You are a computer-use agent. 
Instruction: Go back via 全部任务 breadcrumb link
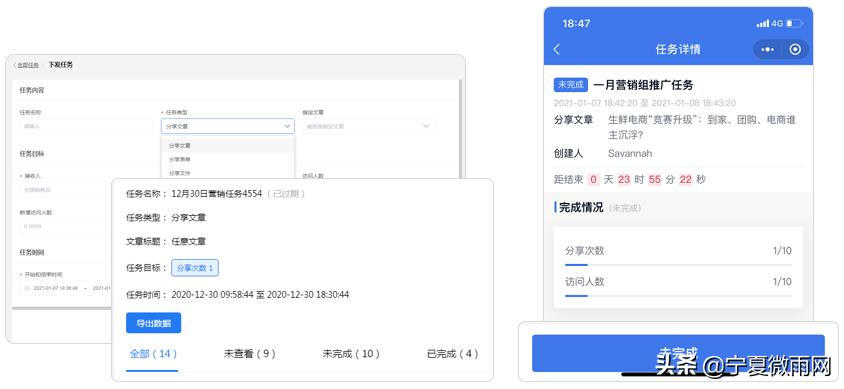tap(27, 65)
